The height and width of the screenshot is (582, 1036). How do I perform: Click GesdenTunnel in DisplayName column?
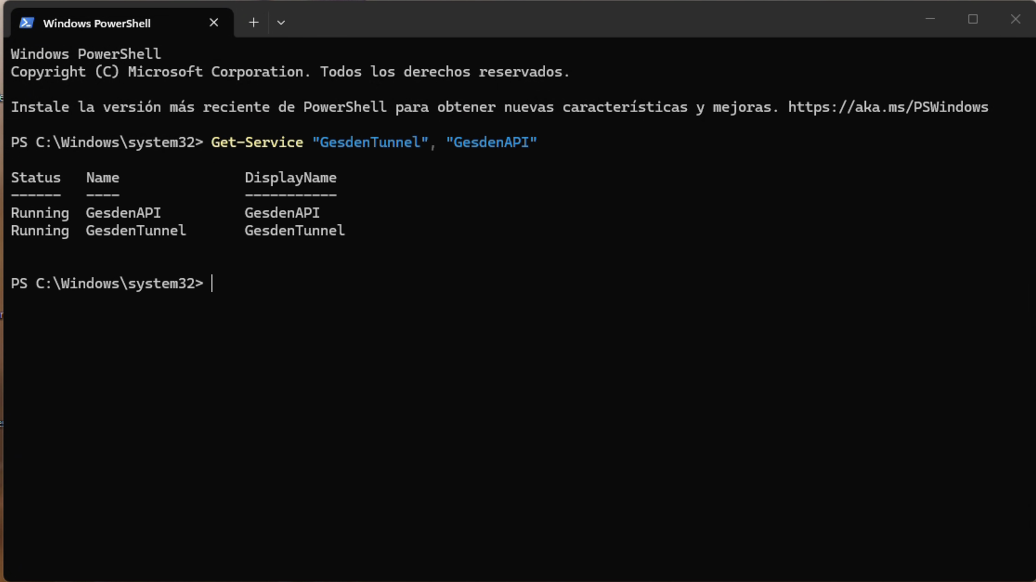tap(295, 231)
